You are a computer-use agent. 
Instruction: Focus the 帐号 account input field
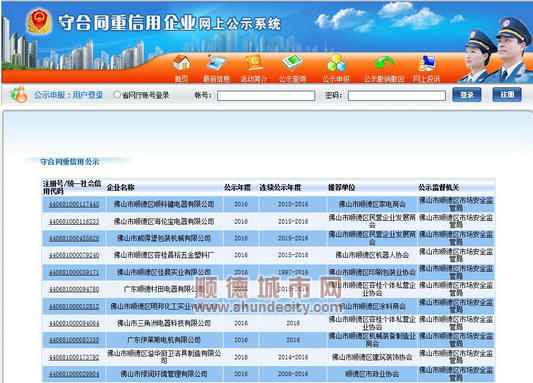pos(266,96)
